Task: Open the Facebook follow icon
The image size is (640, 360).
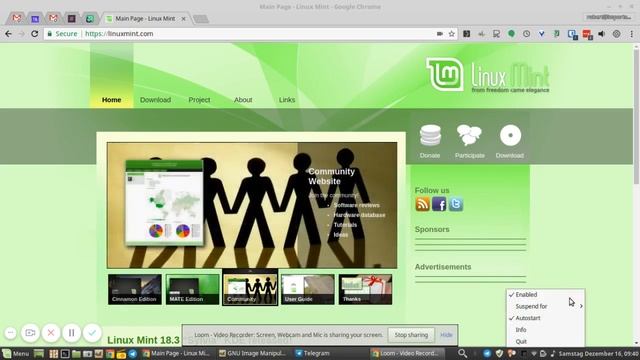Action: coord(439,204)
